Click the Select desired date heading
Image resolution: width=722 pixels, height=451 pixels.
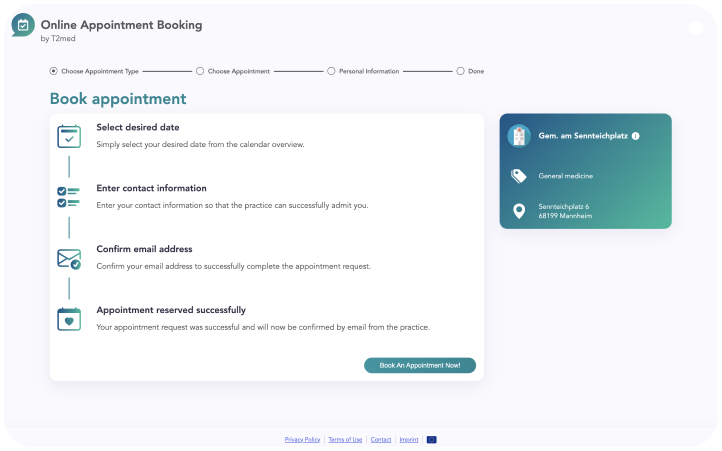tap(138, 127)
